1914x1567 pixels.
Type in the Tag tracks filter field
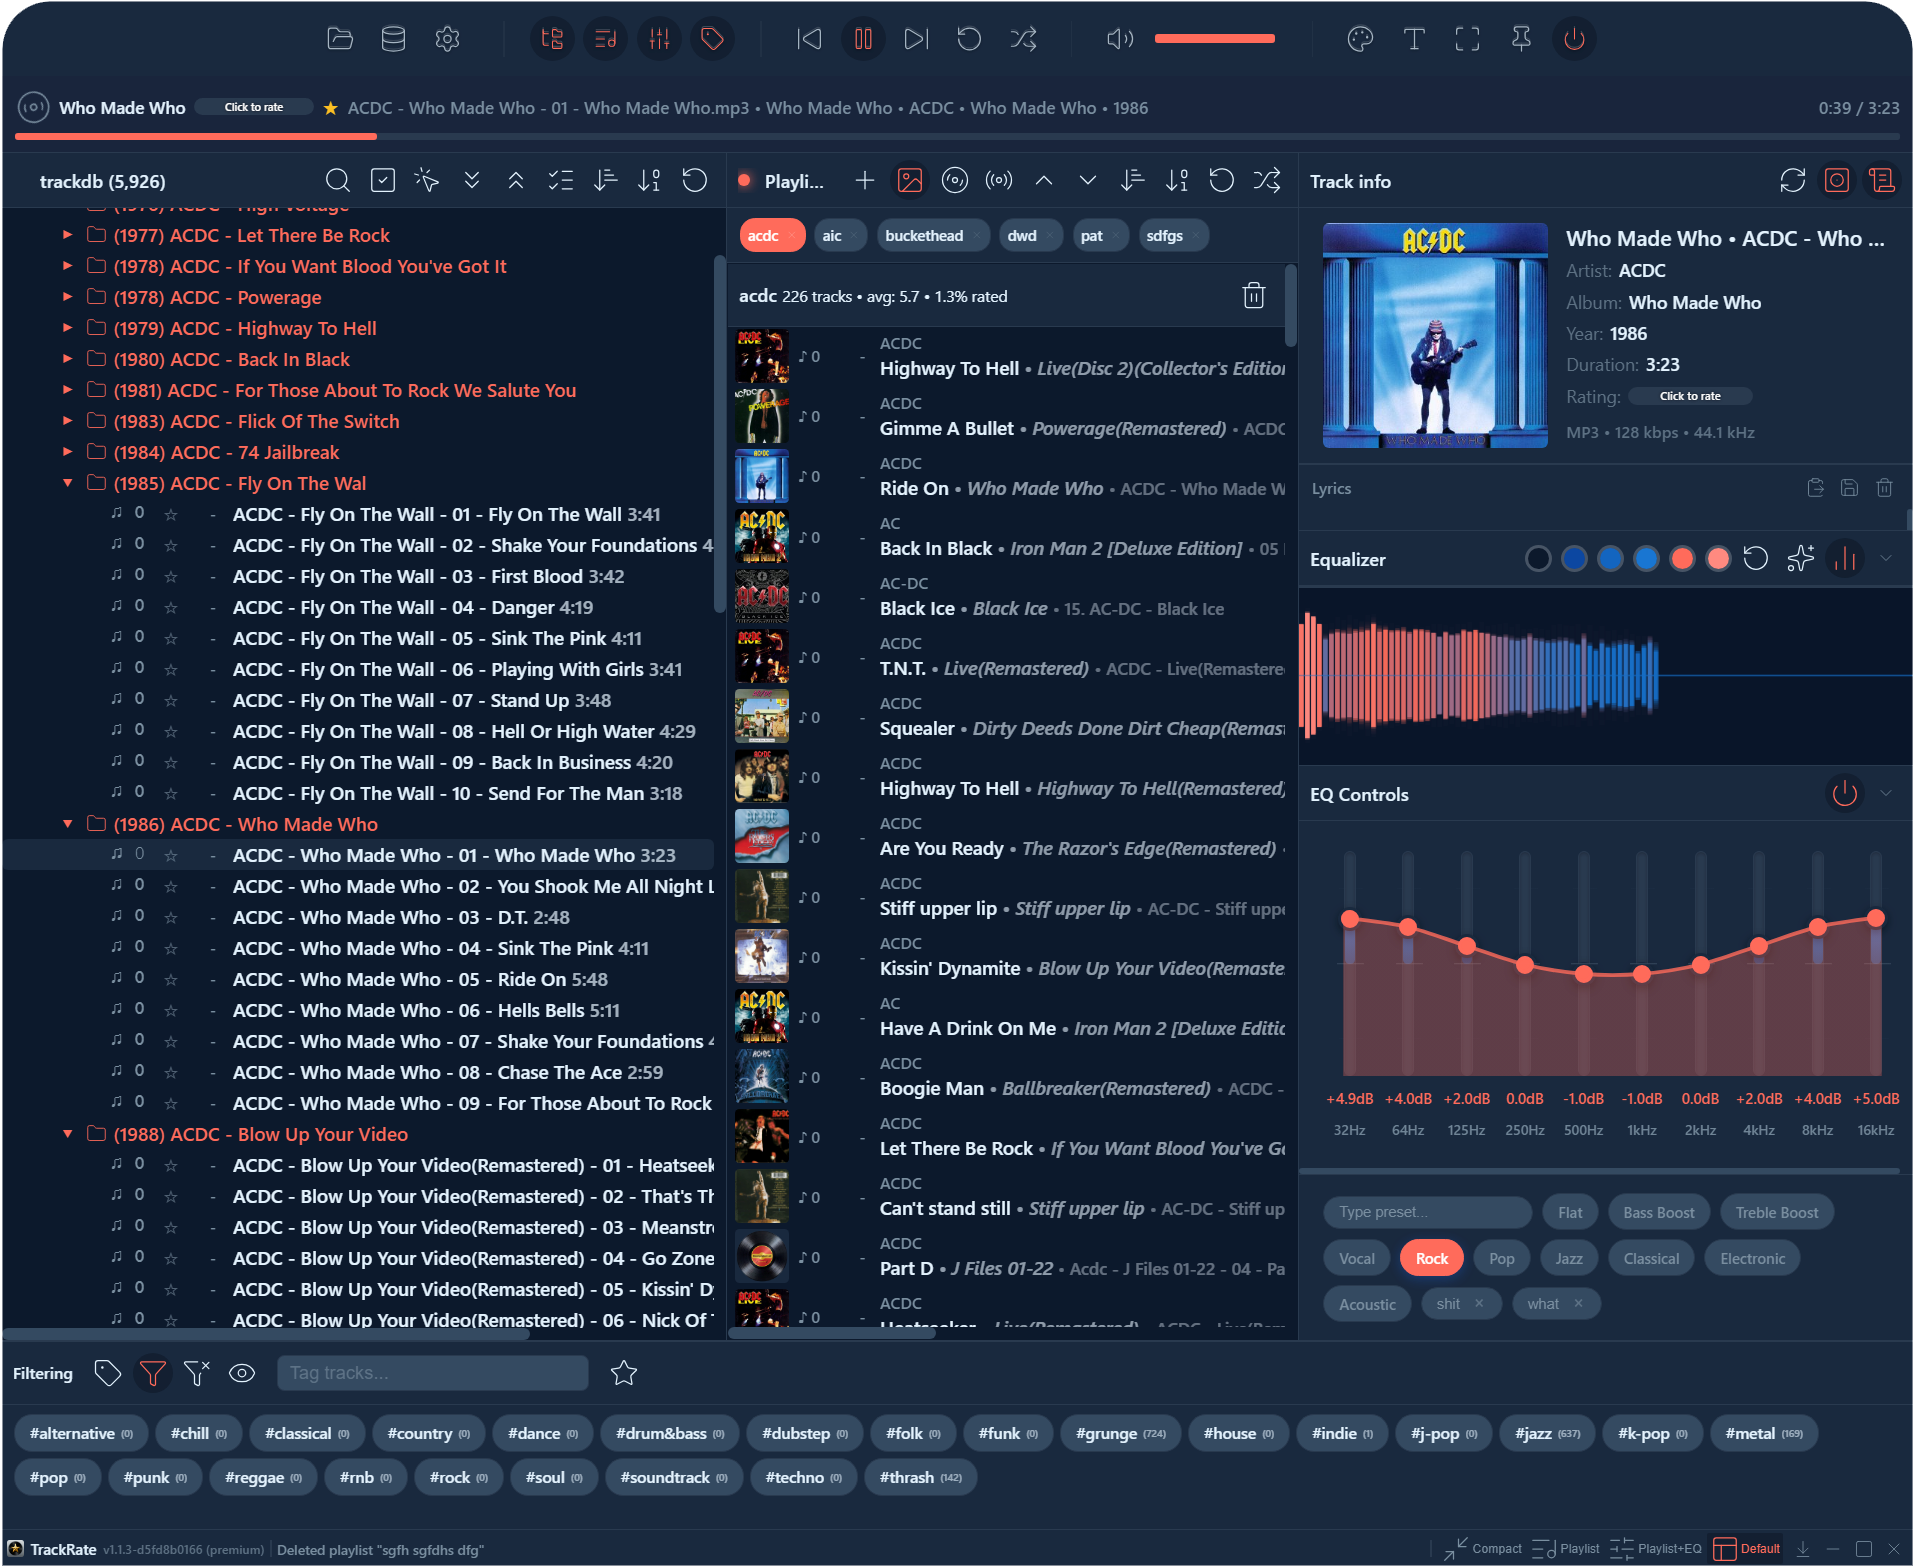coord(432,1373)
